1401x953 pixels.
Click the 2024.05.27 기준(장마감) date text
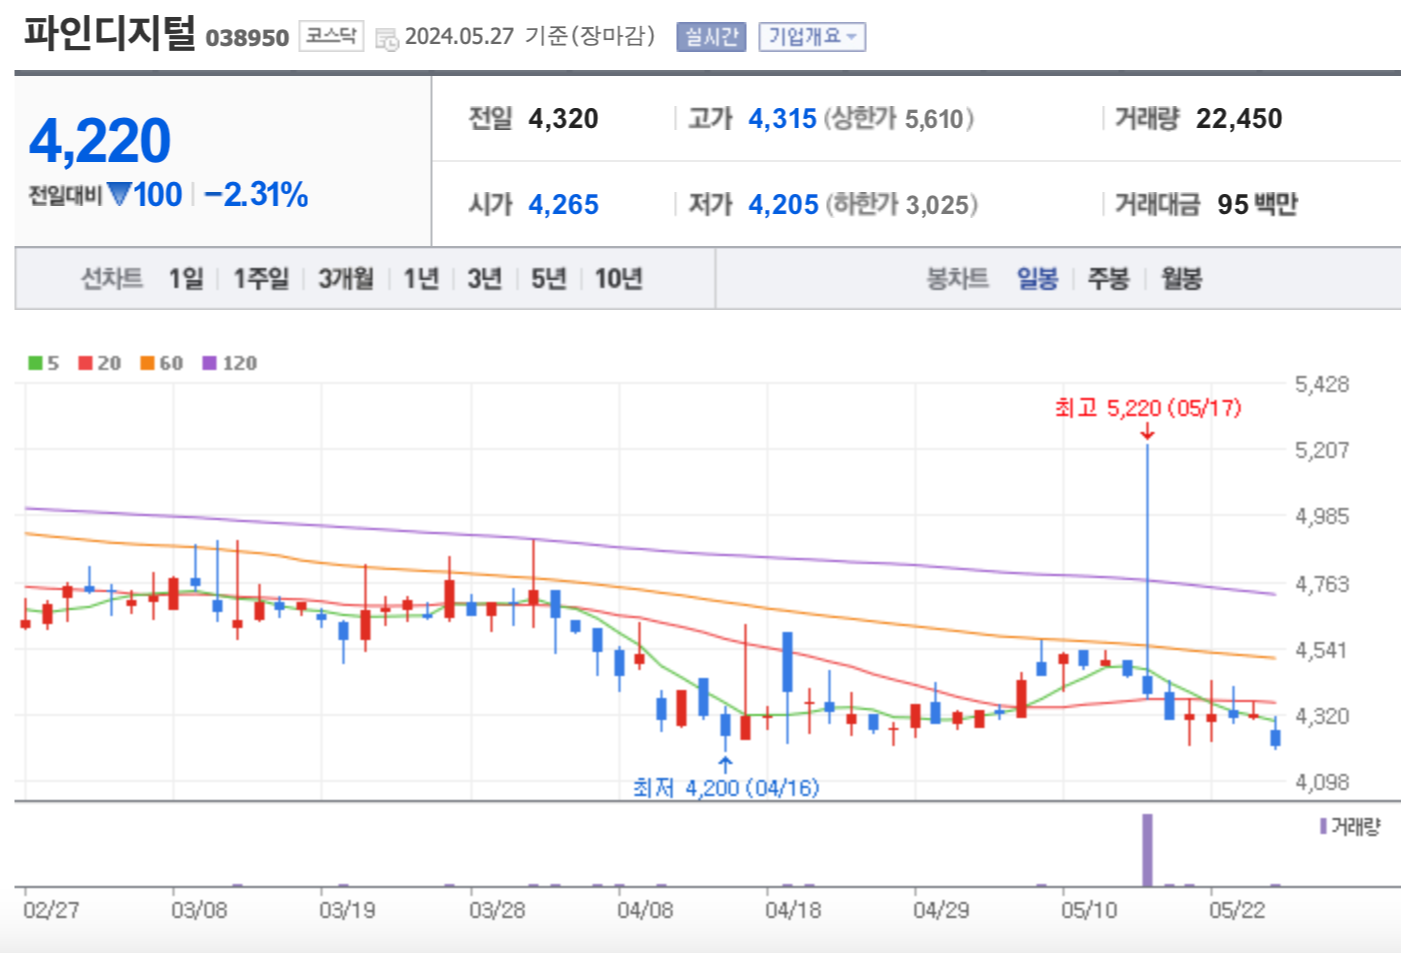(530, 36)
